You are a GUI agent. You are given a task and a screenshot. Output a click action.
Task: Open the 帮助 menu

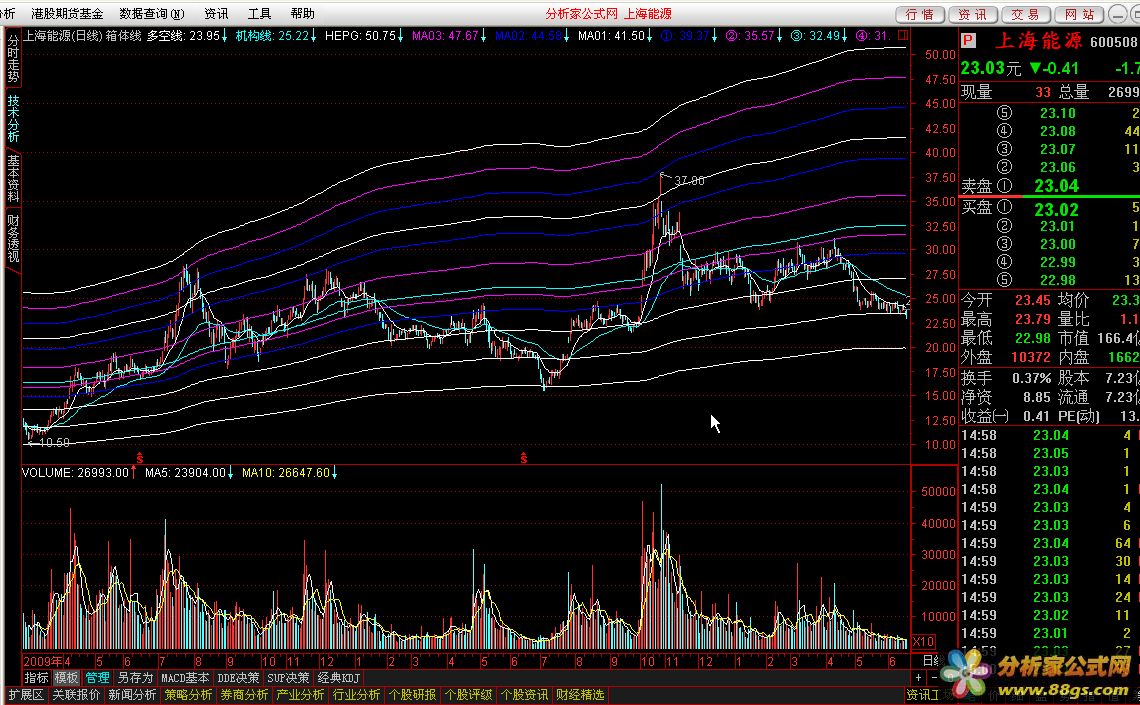302,14
